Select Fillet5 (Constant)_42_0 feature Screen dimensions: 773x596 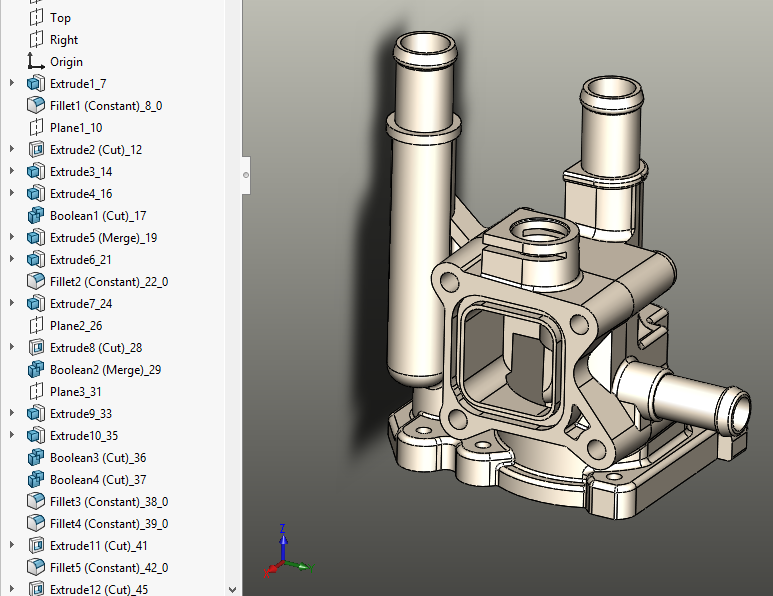coord(108,567)
